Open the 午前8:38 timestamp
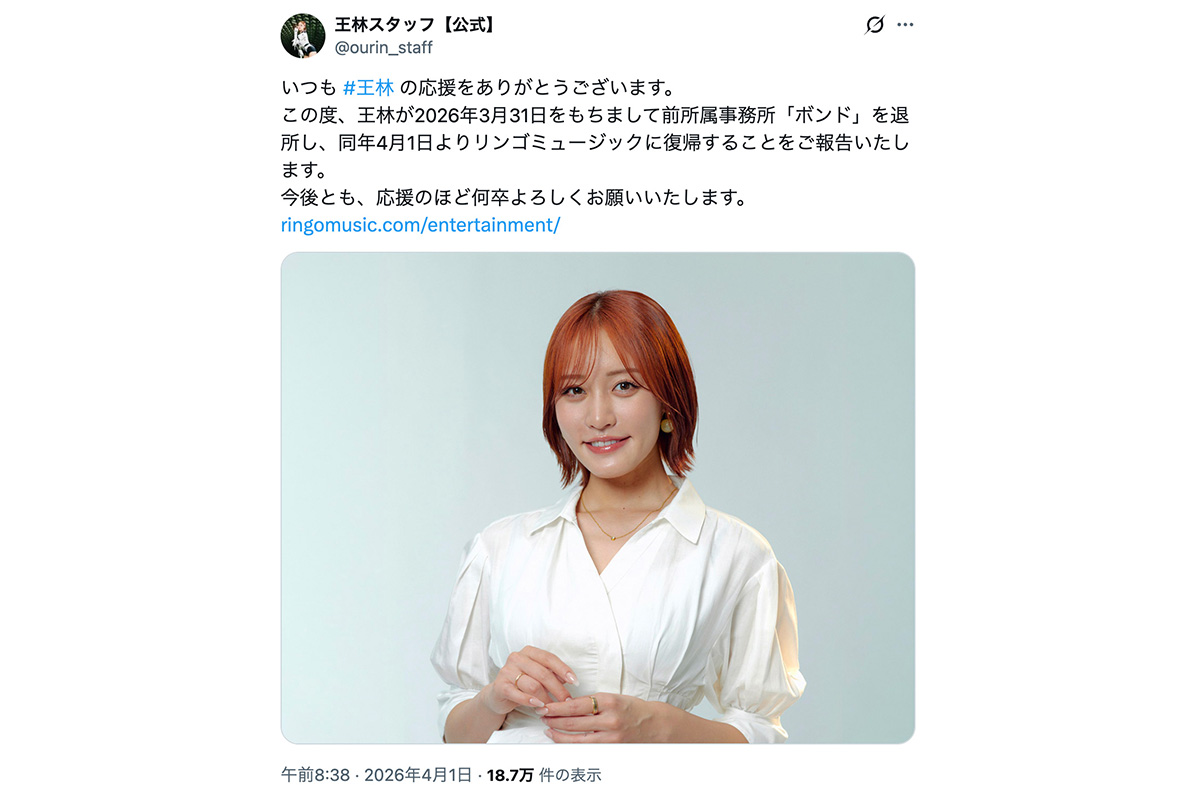Image resolution: width=1200 pixels, height=800 pixels. 315,775
